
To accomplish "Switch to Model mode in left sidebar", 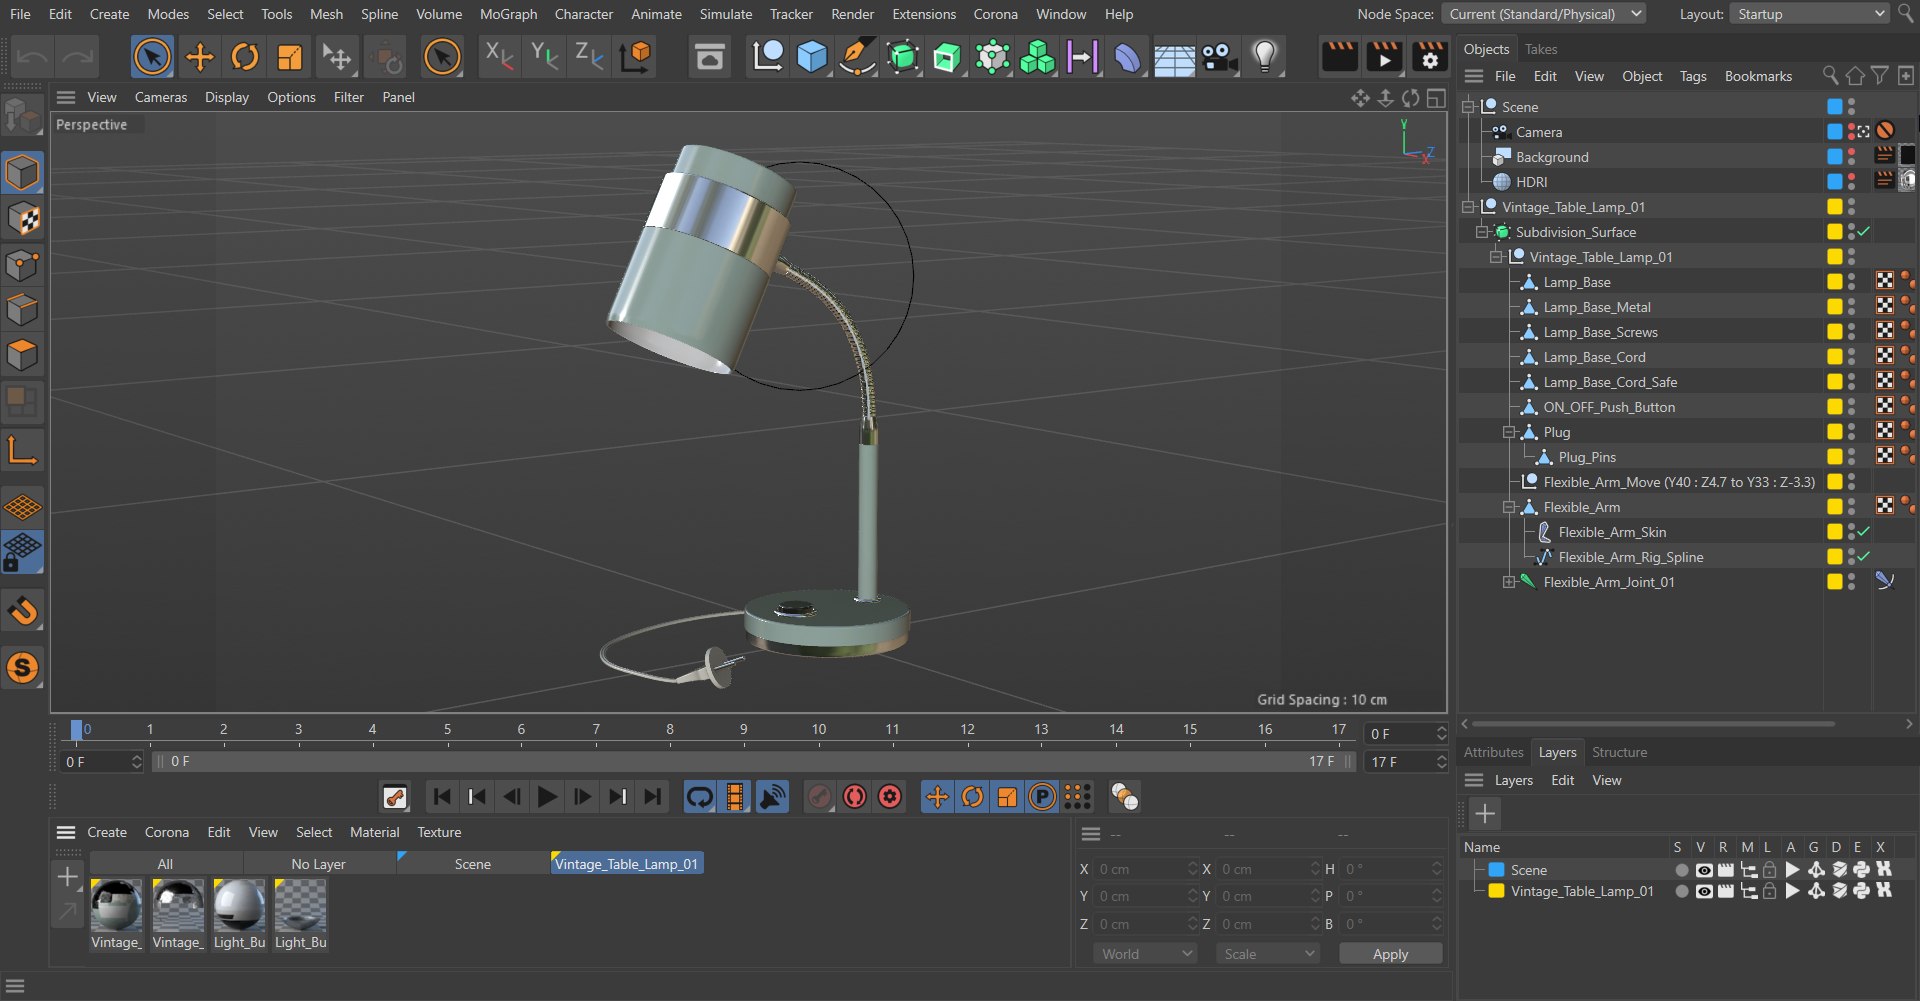I will click(x=22, y=173).
